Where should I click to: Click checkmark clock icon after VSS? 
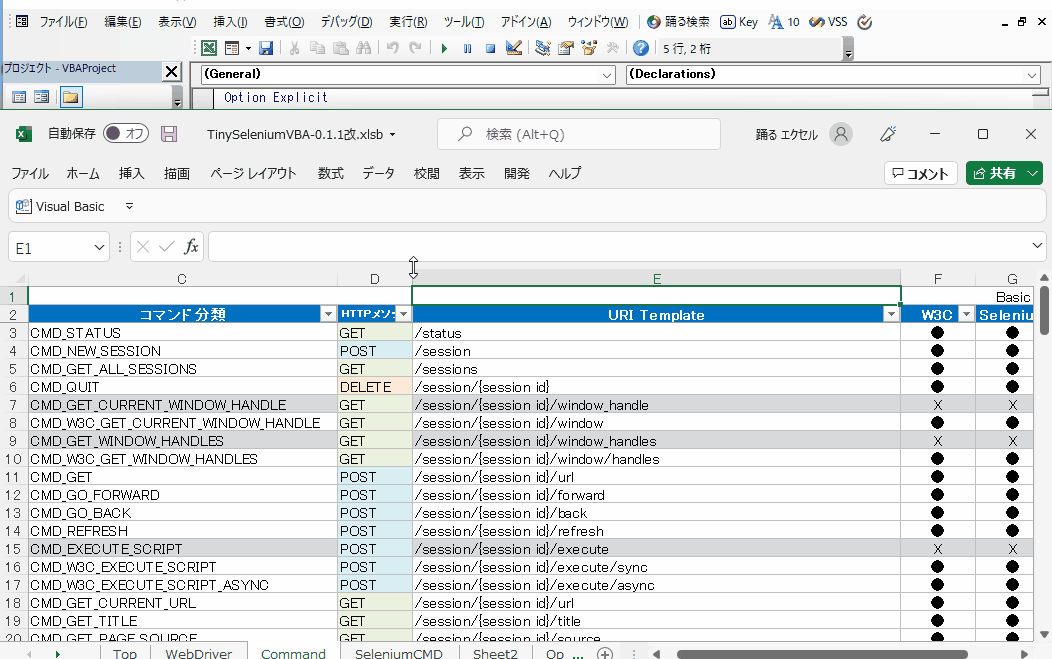point(865,22)
